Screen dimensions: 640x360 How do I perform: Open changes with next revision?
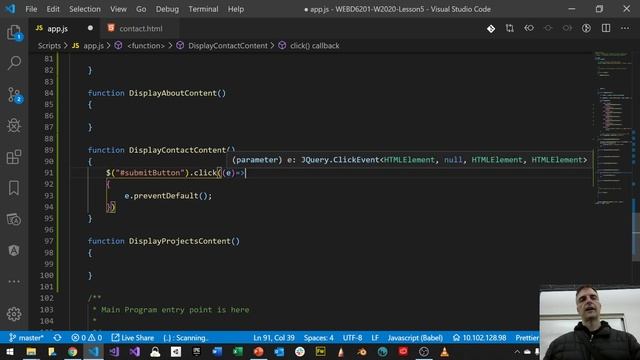click(x=567, y=28)
